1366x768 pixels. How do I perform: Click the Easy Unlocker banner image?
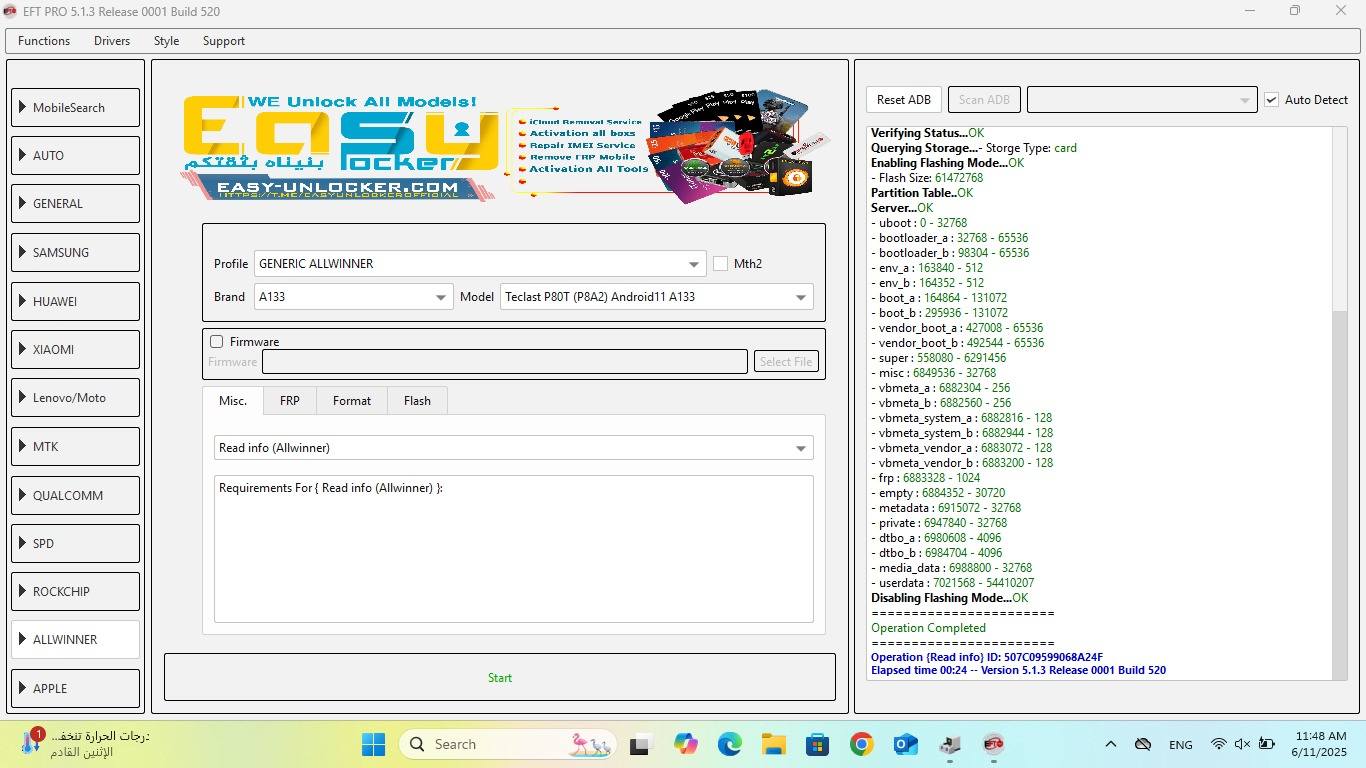[x=505, y=148]
